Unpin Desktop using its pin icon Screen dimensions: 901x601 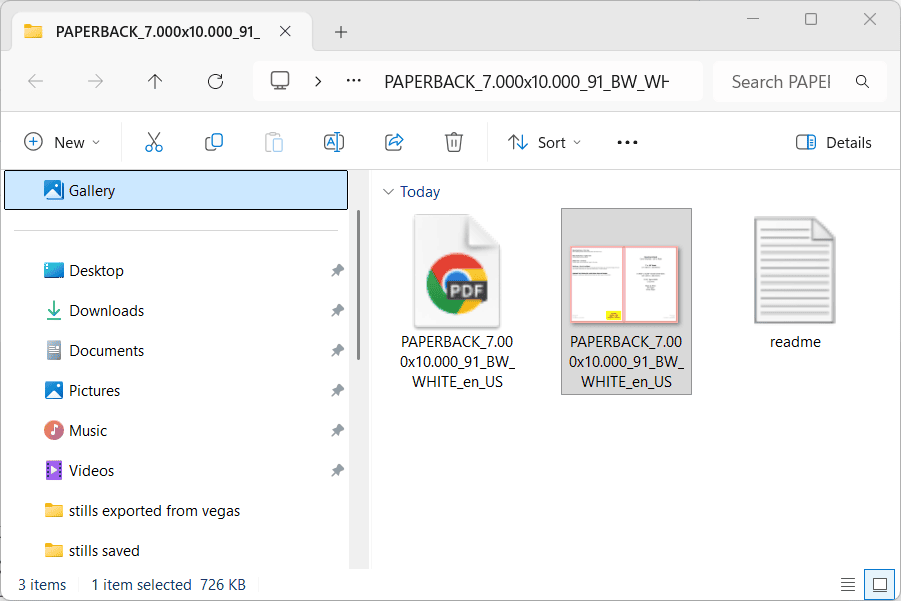pos(337,270)
